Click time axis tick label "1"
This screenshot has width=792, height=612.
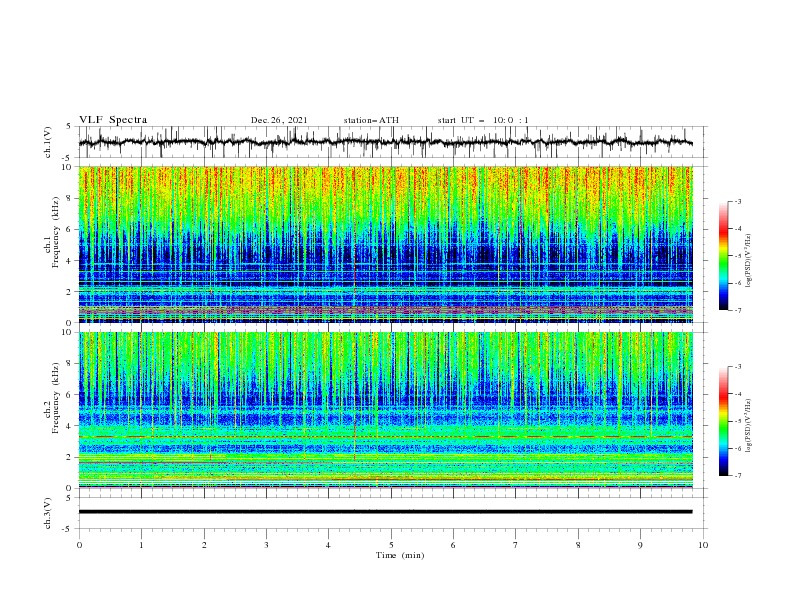[141, 545]
